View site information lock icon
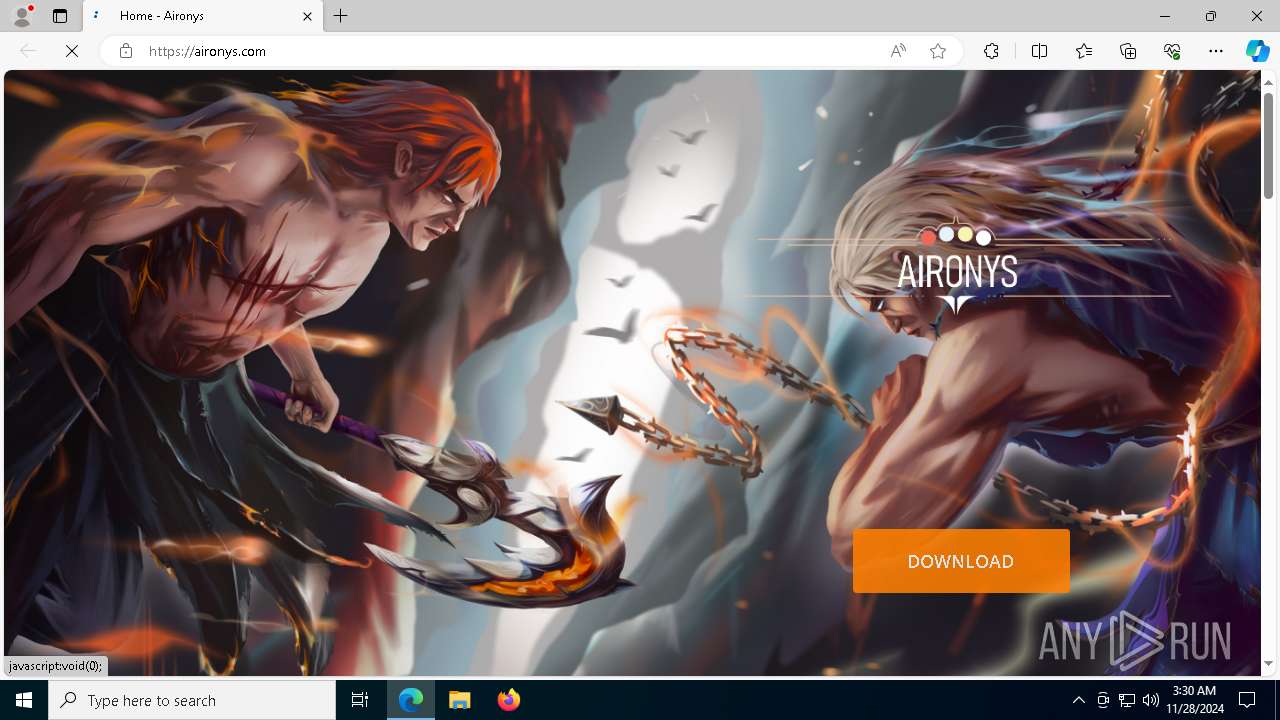 [125, 51]
